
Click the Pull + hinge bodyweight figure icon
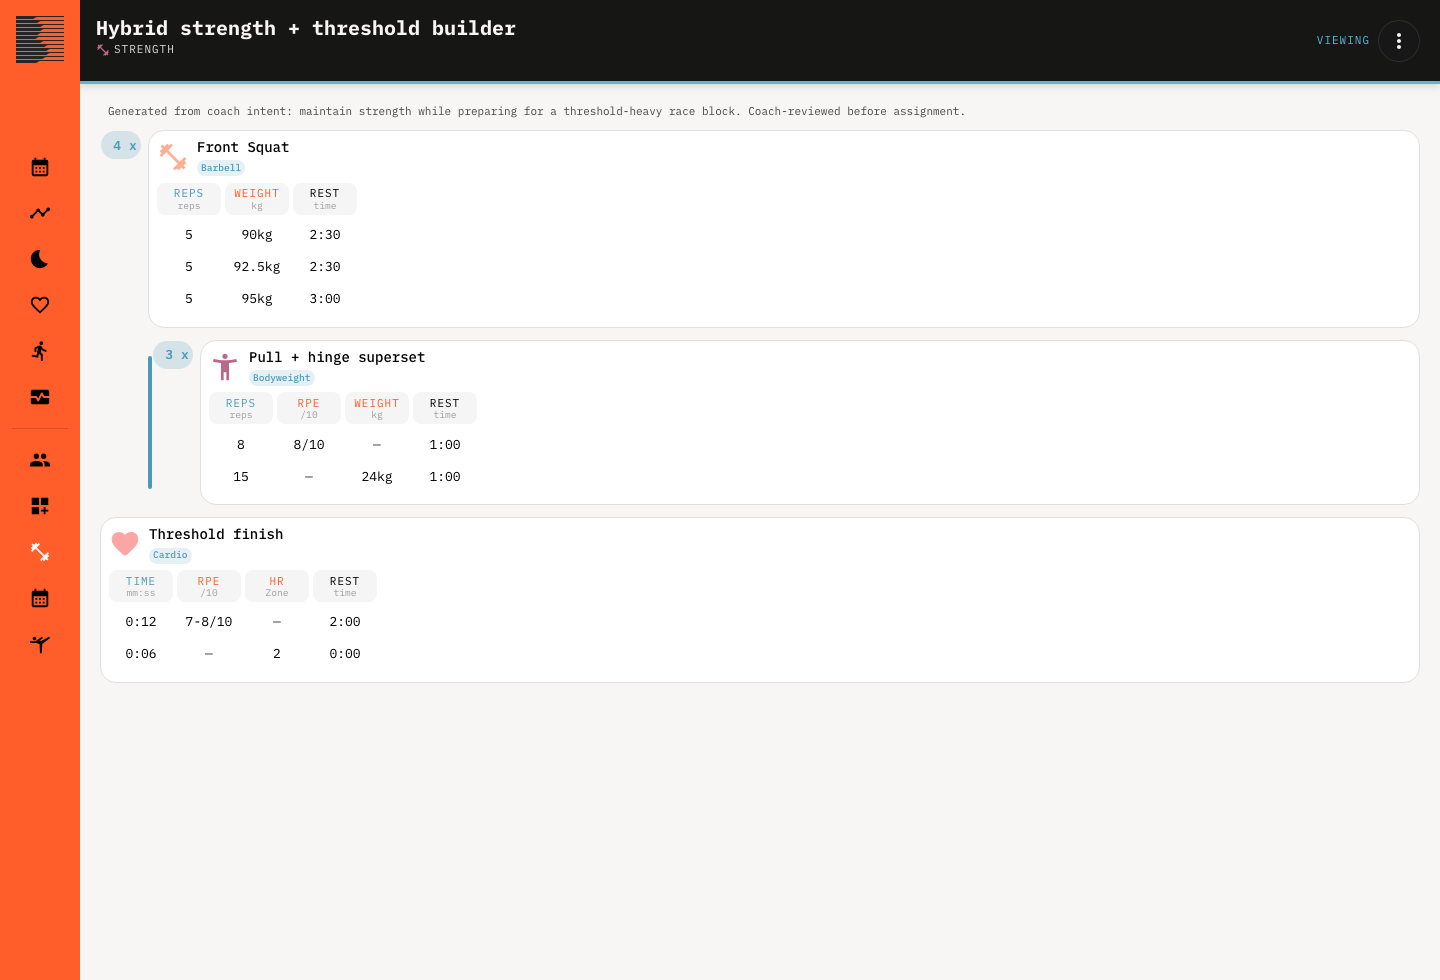(x=225, y=367)
